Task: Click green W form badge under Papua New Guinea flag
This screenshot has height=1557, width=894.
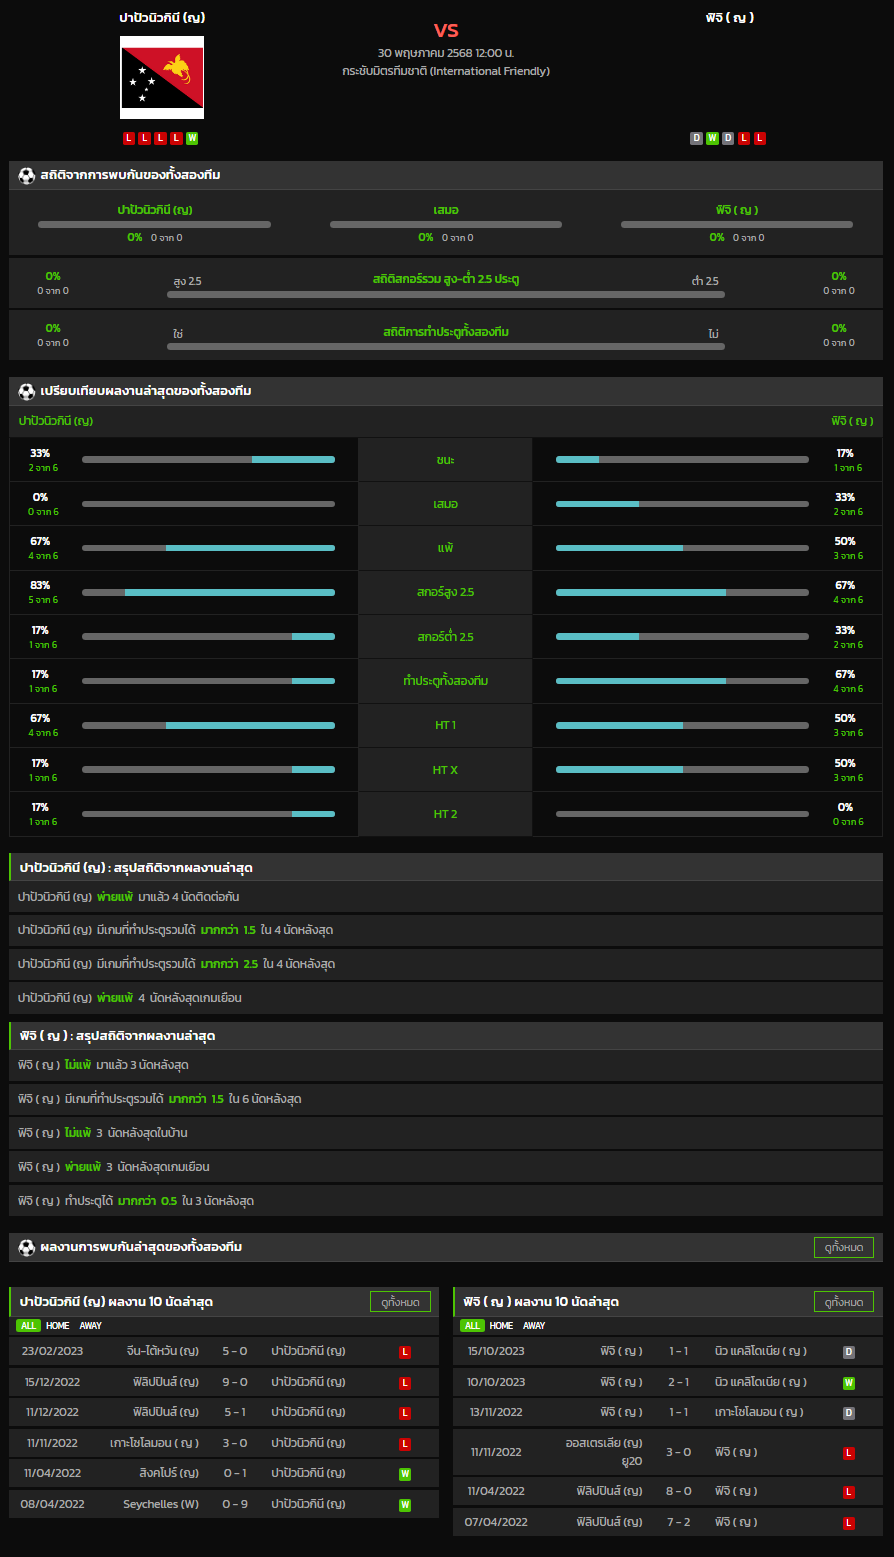Action: click(192, 138)
